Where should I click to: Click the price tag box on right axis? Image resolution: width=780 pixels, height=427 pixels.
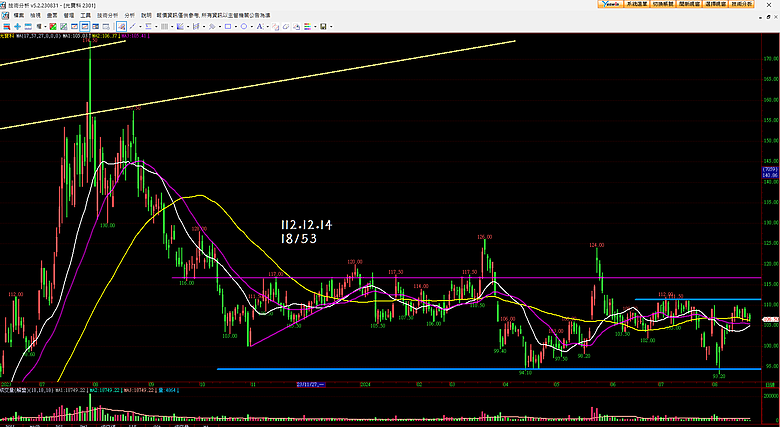coord(770,172)
